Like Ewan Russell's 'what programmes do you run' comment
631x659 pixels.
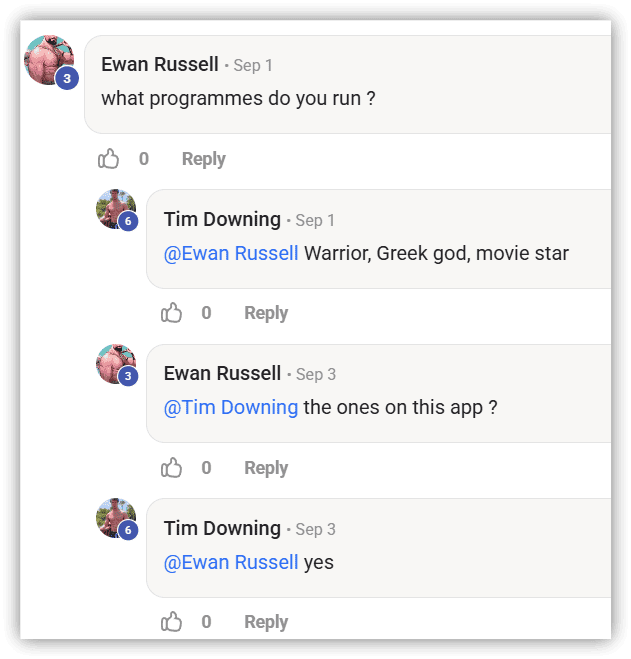coord(109,159)
